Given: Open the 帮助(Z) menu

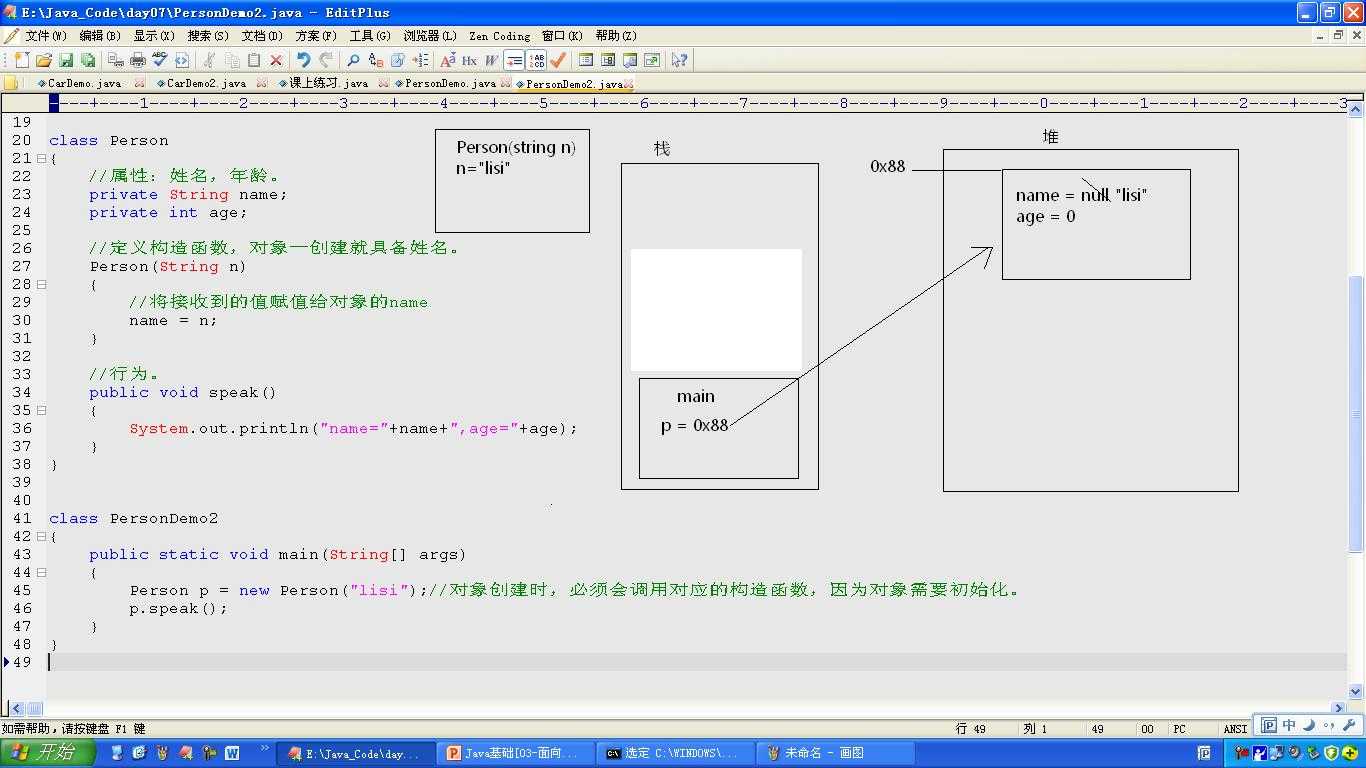Looking at the screenshot, I should (x=616, y=35).
